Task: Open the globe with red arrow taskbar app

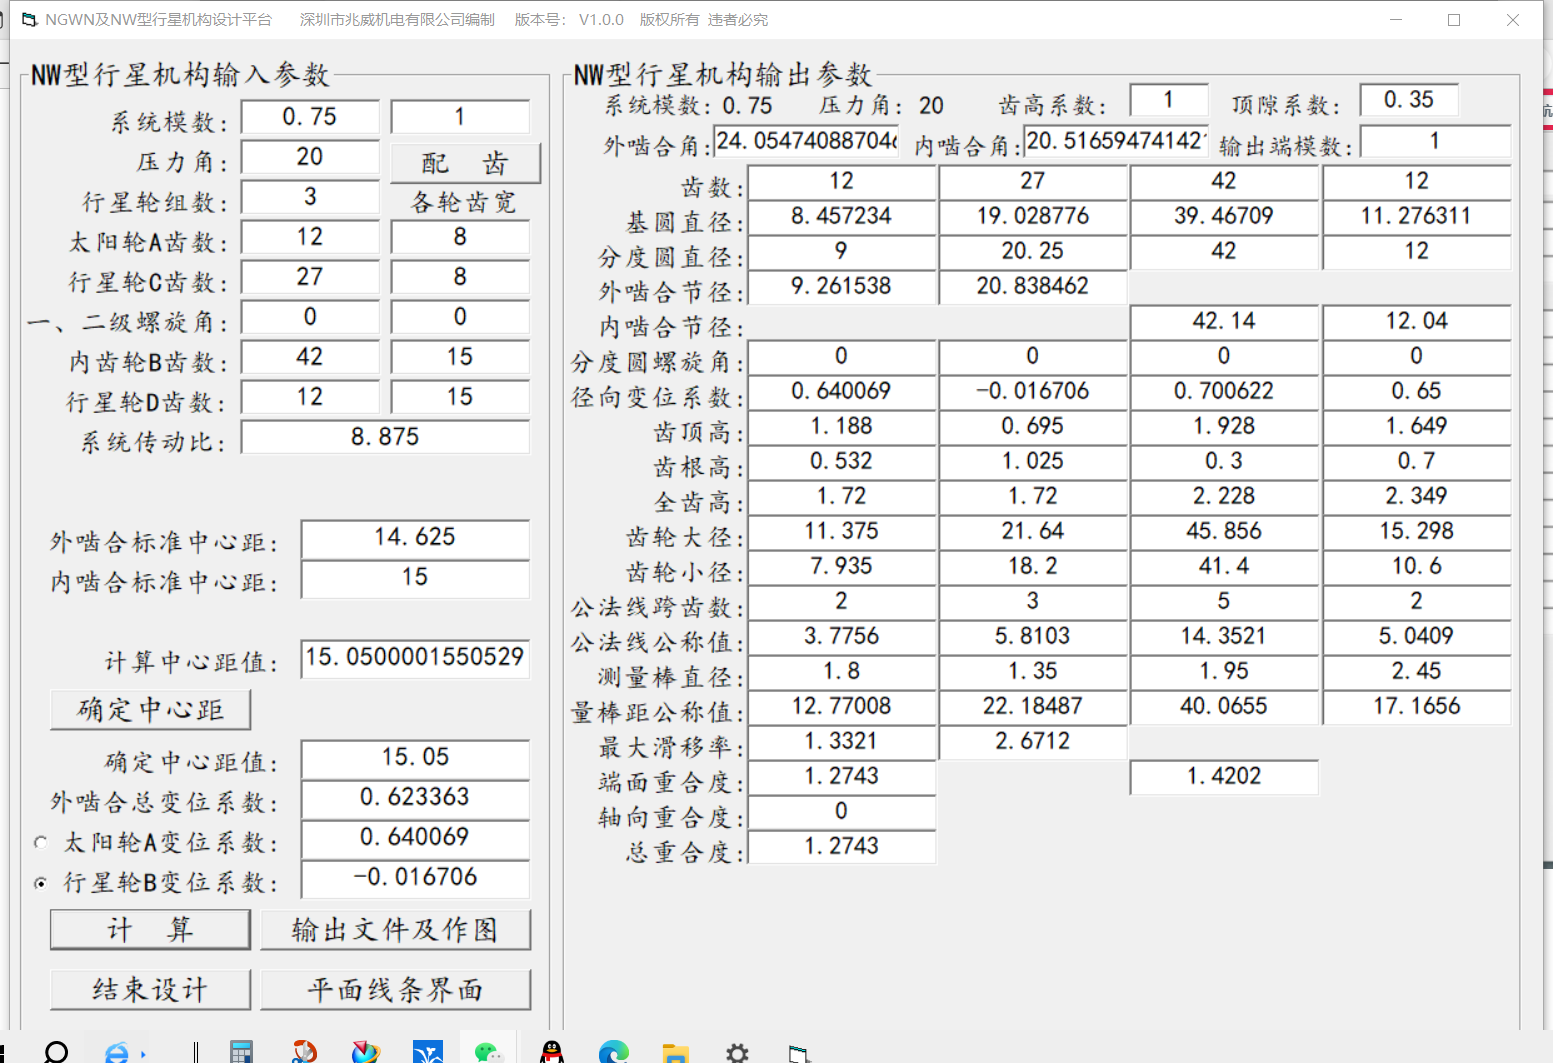Action: [x=366, y=1053]
